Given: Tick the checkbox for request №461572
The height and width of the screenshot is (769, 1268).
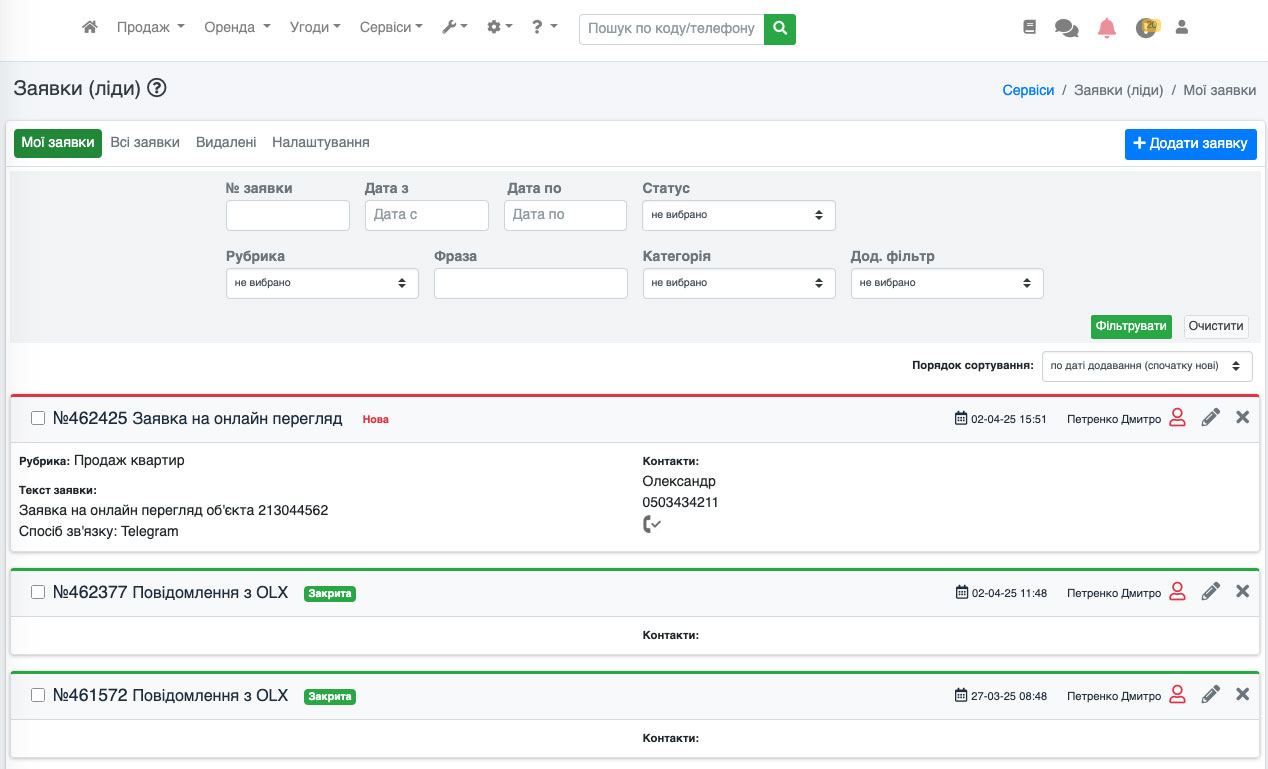Looking at the screenshot, I should [x=38, y=695].
